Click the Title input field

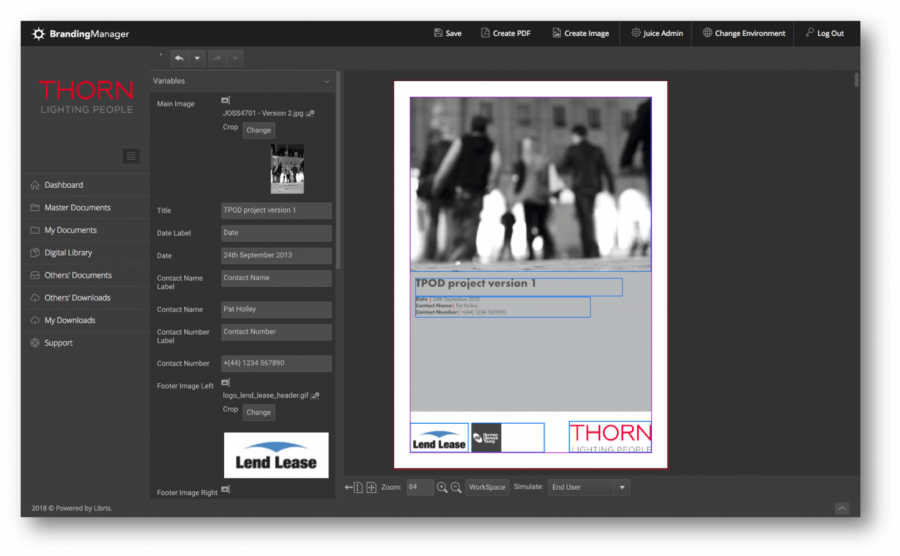[276, 210]
